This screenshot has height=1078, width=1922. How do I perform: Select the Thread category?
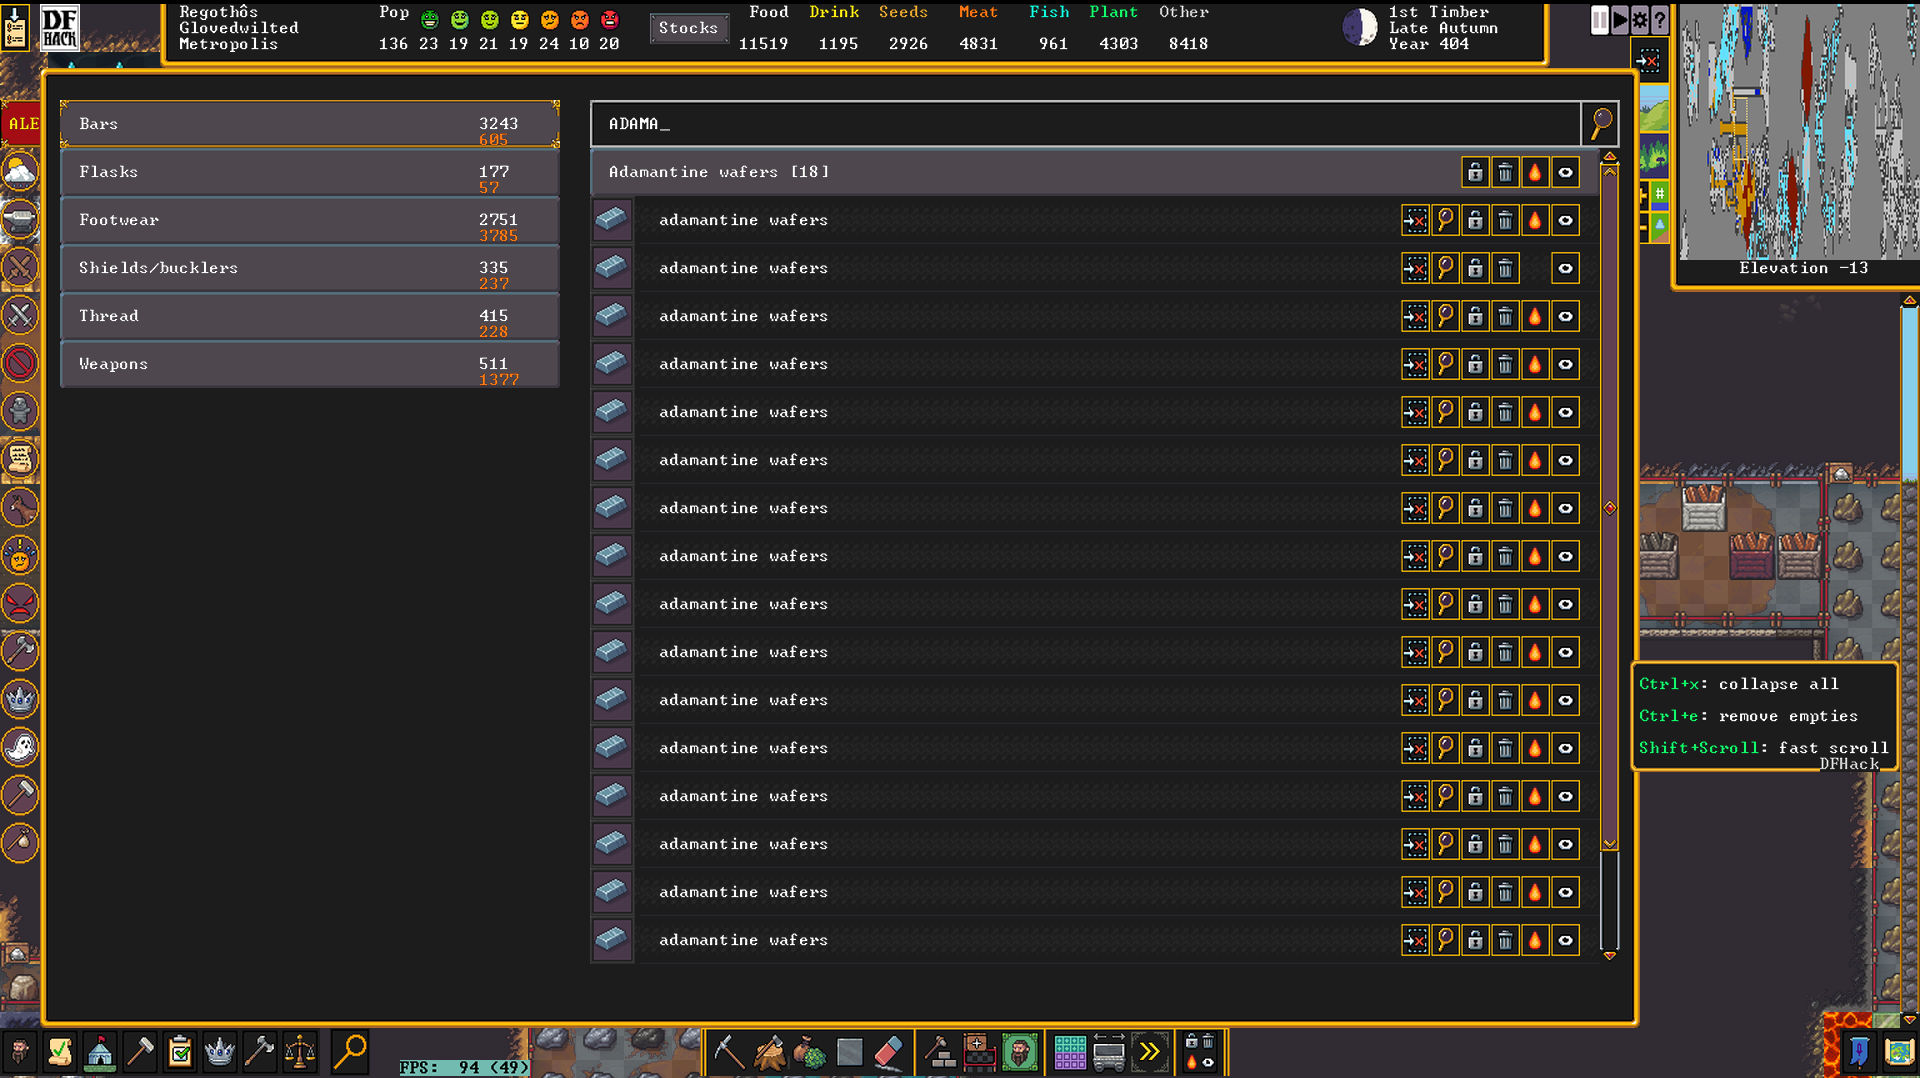(310, 316)
